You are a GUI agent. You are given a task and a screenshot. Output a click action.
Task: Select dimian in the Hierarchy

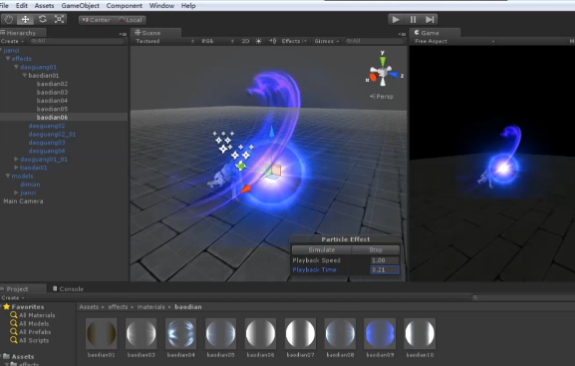(30, 184)
